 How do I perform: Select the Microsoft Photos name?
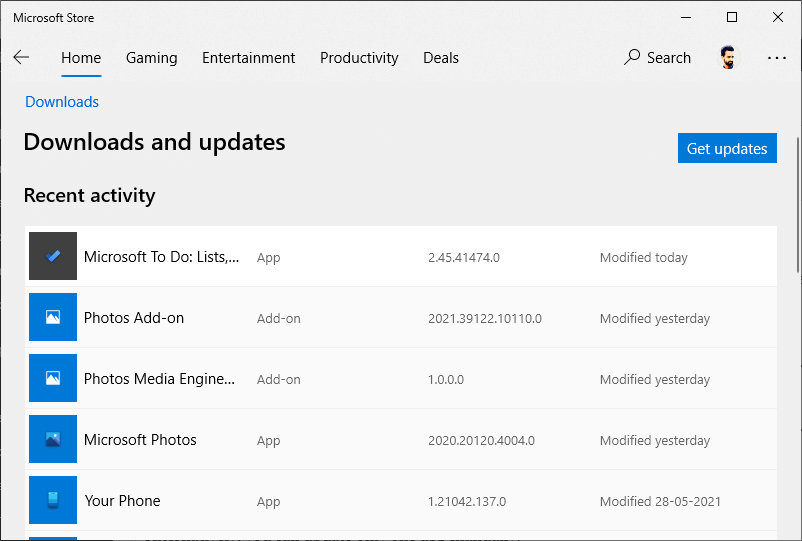click(x=140, y=440)
